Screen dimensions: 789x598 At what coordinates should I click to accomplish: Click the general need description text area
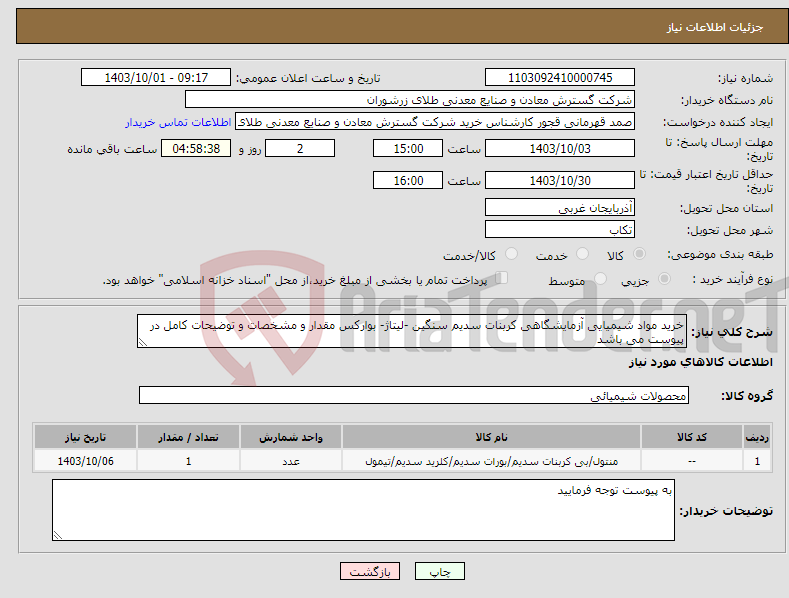click(412, 331)
